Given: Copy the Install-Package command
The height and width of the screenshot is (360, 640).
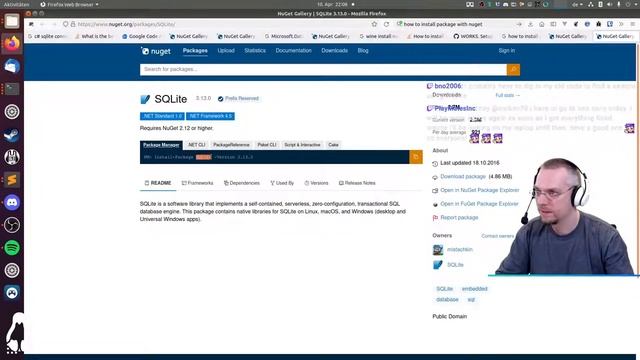Looking at the screenshot, I should pyautogui.click(x=416, y=157).
